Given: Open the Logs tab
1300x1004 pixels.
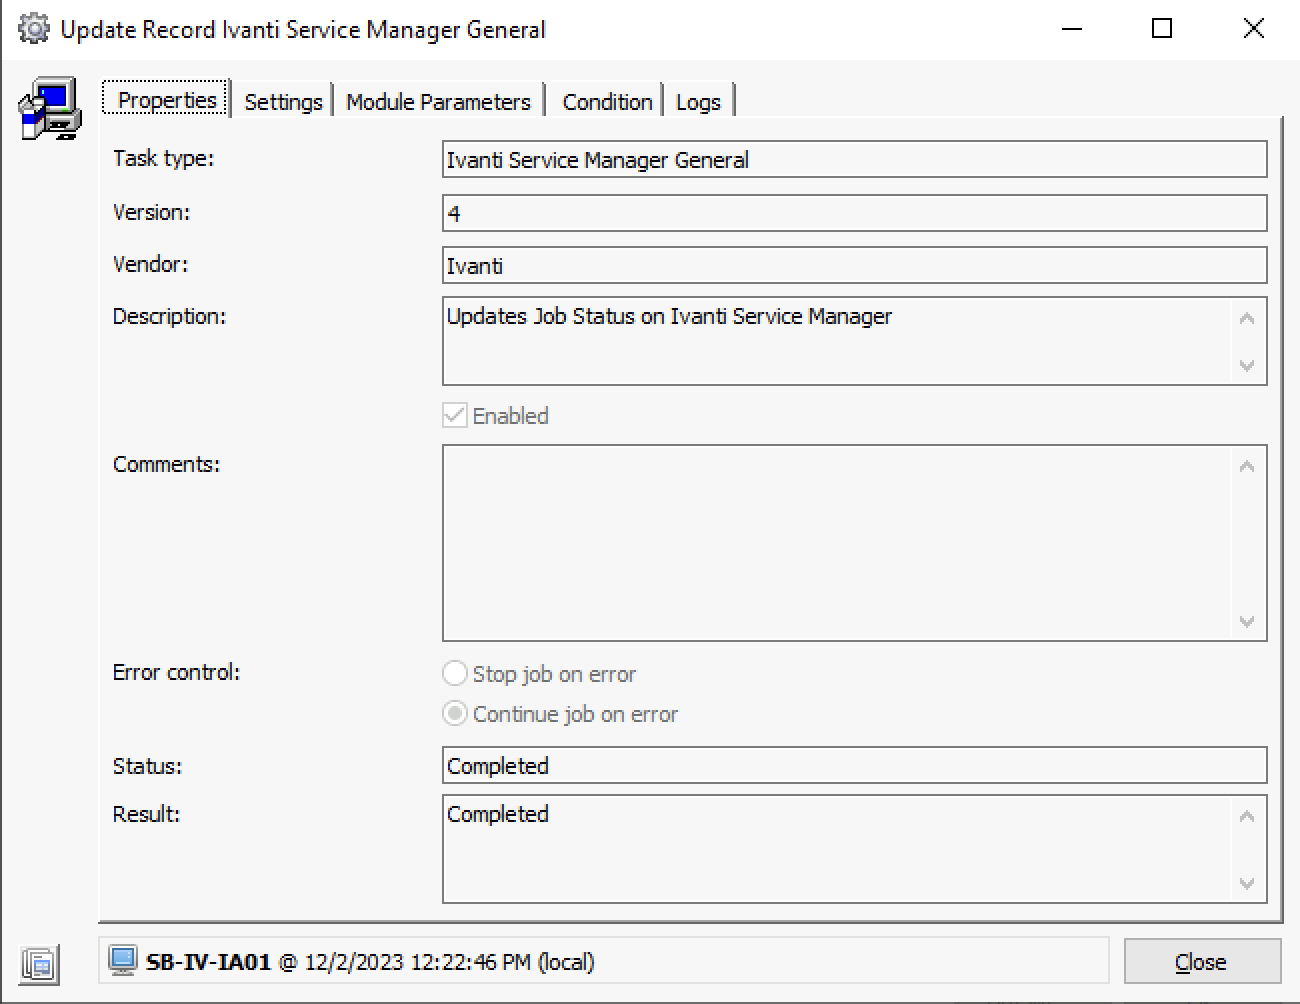Looking at the screenshot, I should [x=698, y=102].
